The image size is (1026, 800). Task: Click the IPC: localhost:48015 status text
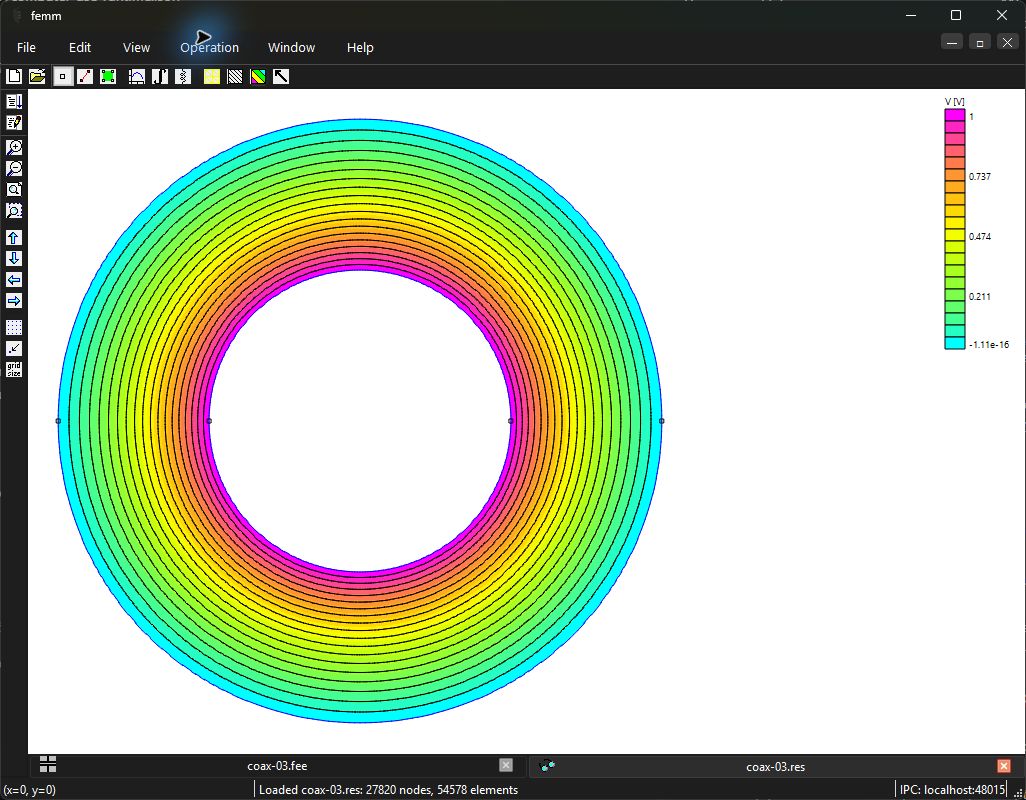[x=952, y=790]
